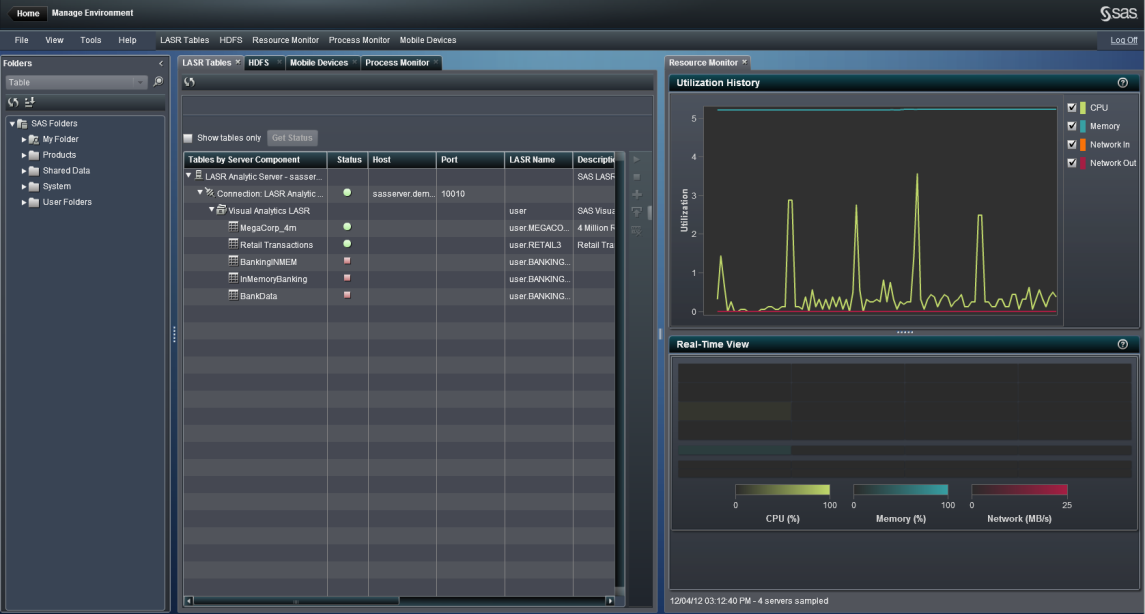
Task: Click the stop icon beside table
Action: point(637,177)
